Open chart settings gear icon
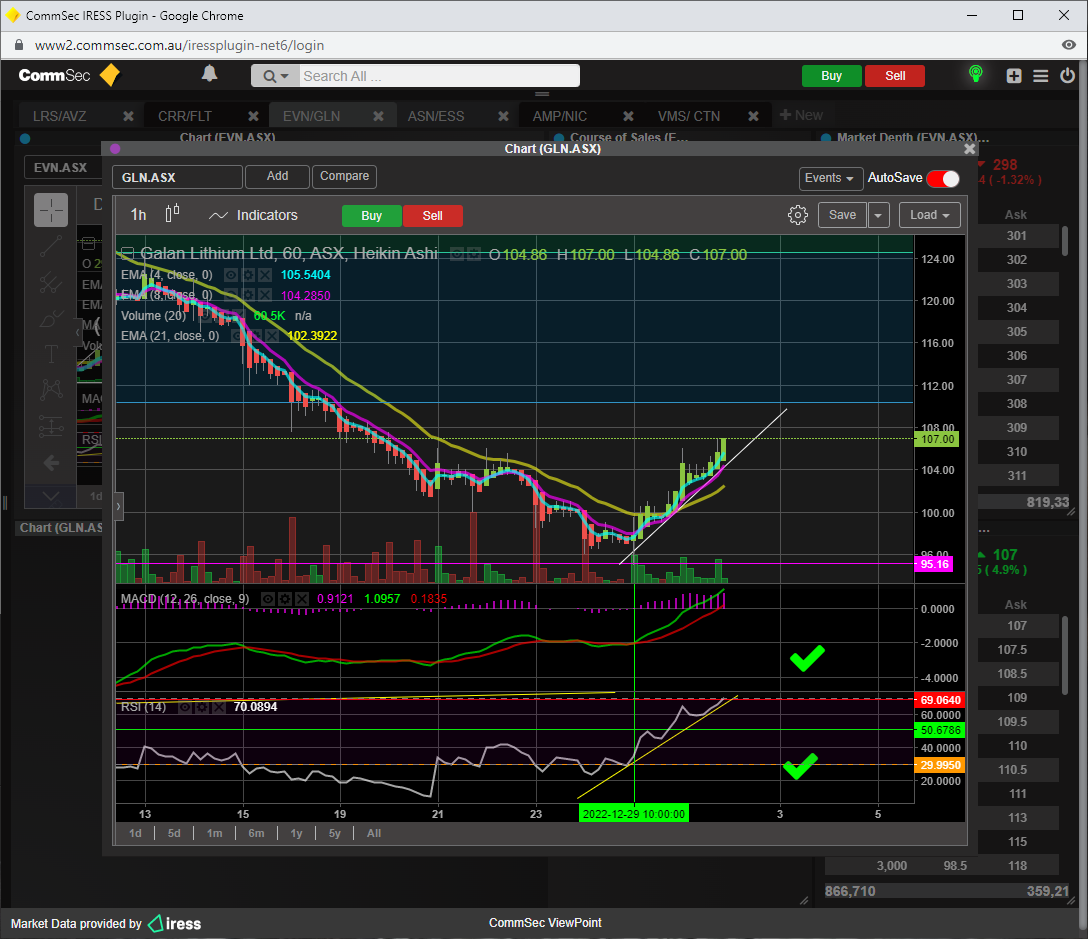The image size is (1088, 939). [797, 215]
